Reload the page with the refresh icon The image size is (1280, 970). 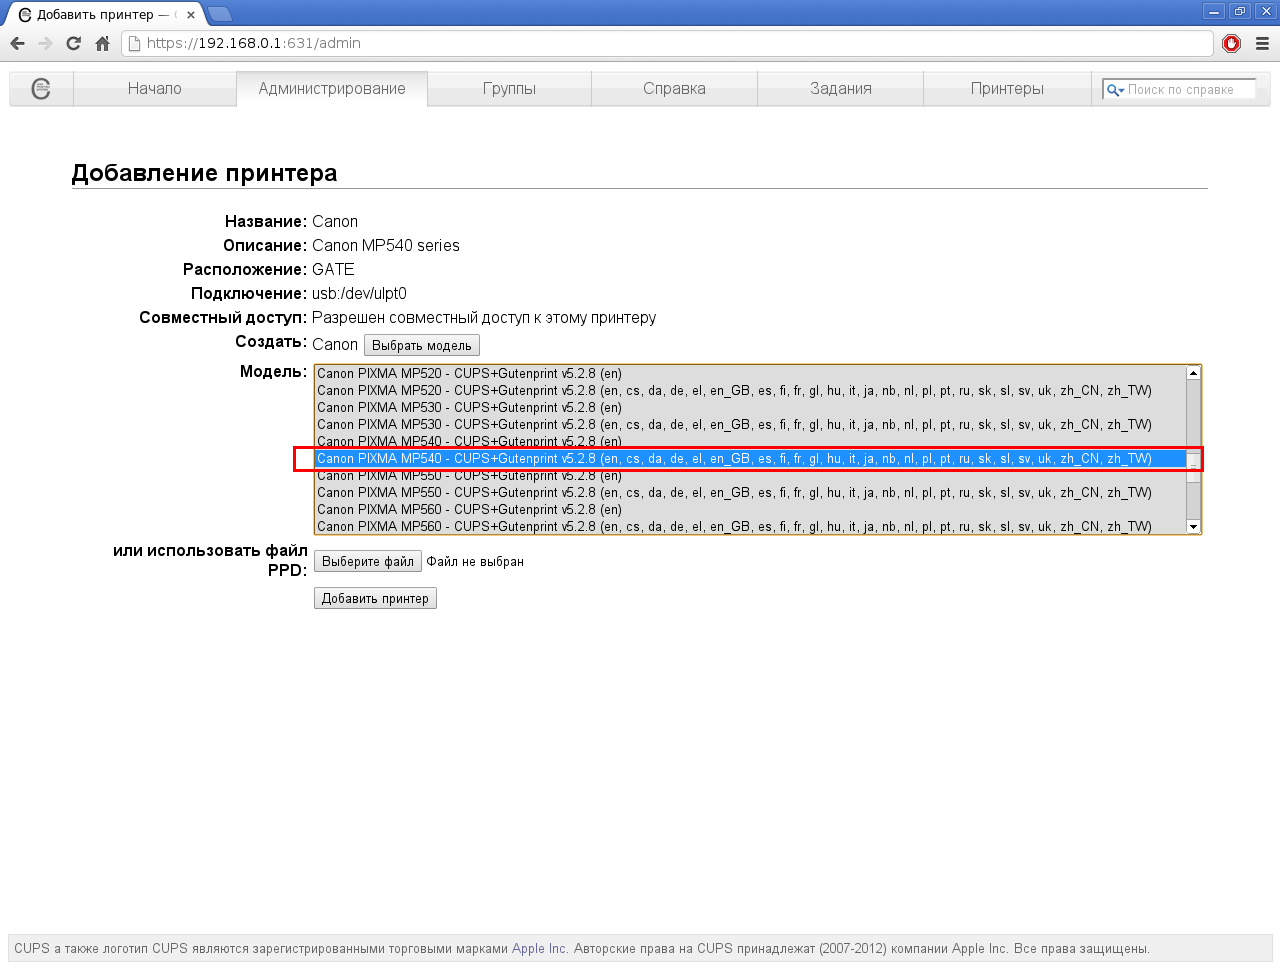(x=73, y=43)
